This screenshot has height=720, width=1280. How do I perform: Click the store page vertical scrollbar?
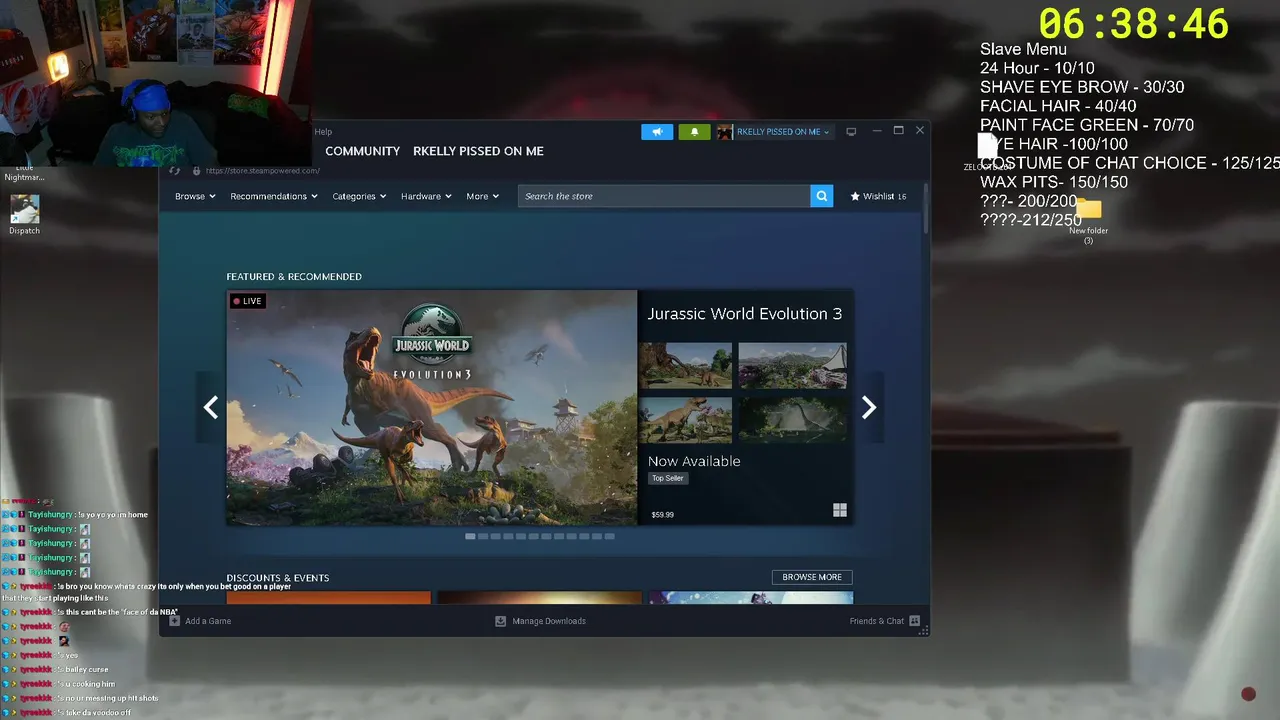925,208
